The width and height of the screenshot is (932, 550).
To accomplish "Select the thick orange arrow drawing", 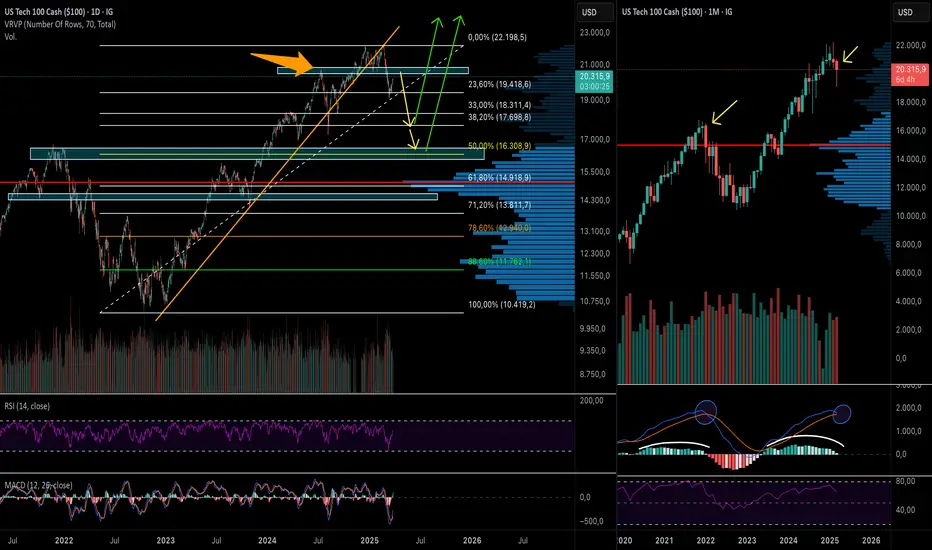I will point(281,62).
